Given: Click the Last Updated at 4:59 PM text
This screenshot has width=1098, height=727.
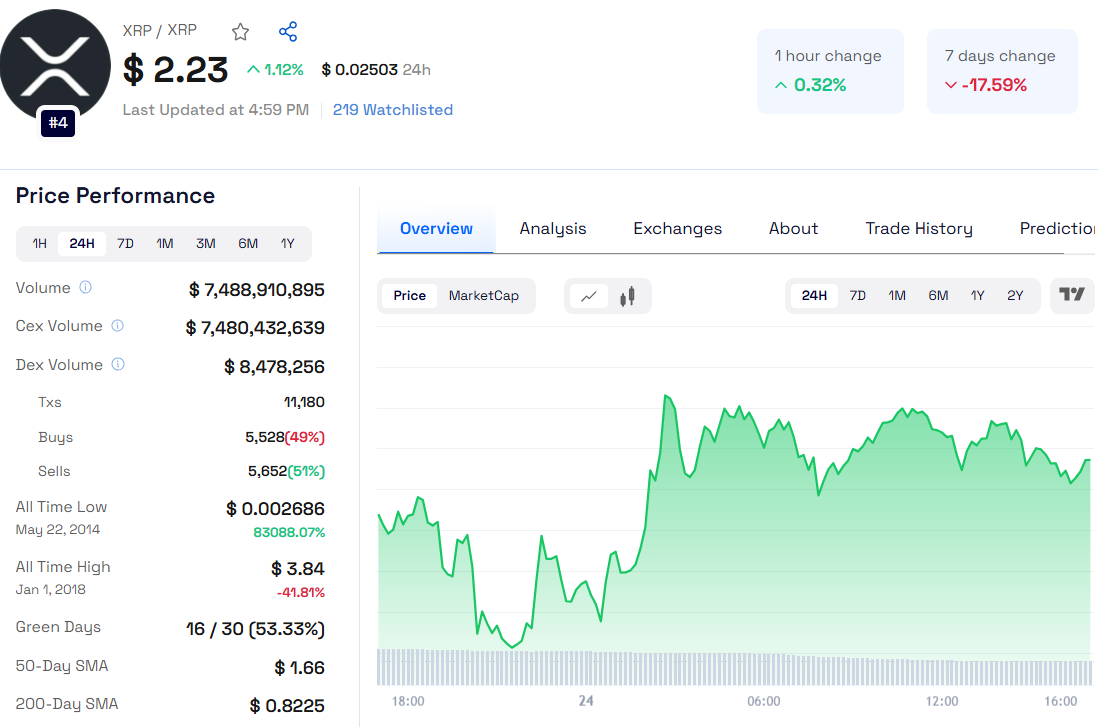Looking at the screenshot, I should point(216,110).
